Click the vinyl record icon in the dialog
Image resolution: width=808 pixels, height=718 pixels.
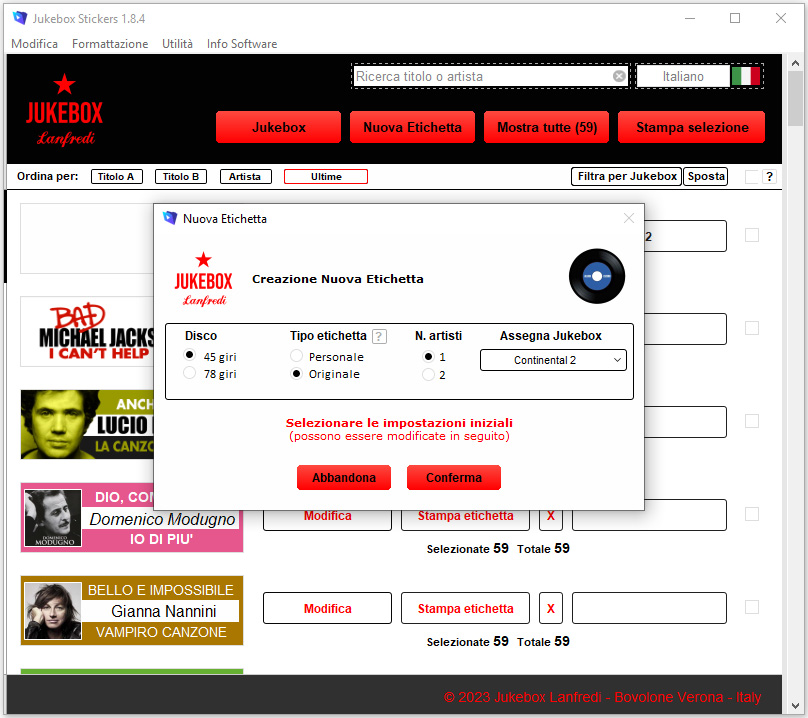597,276
